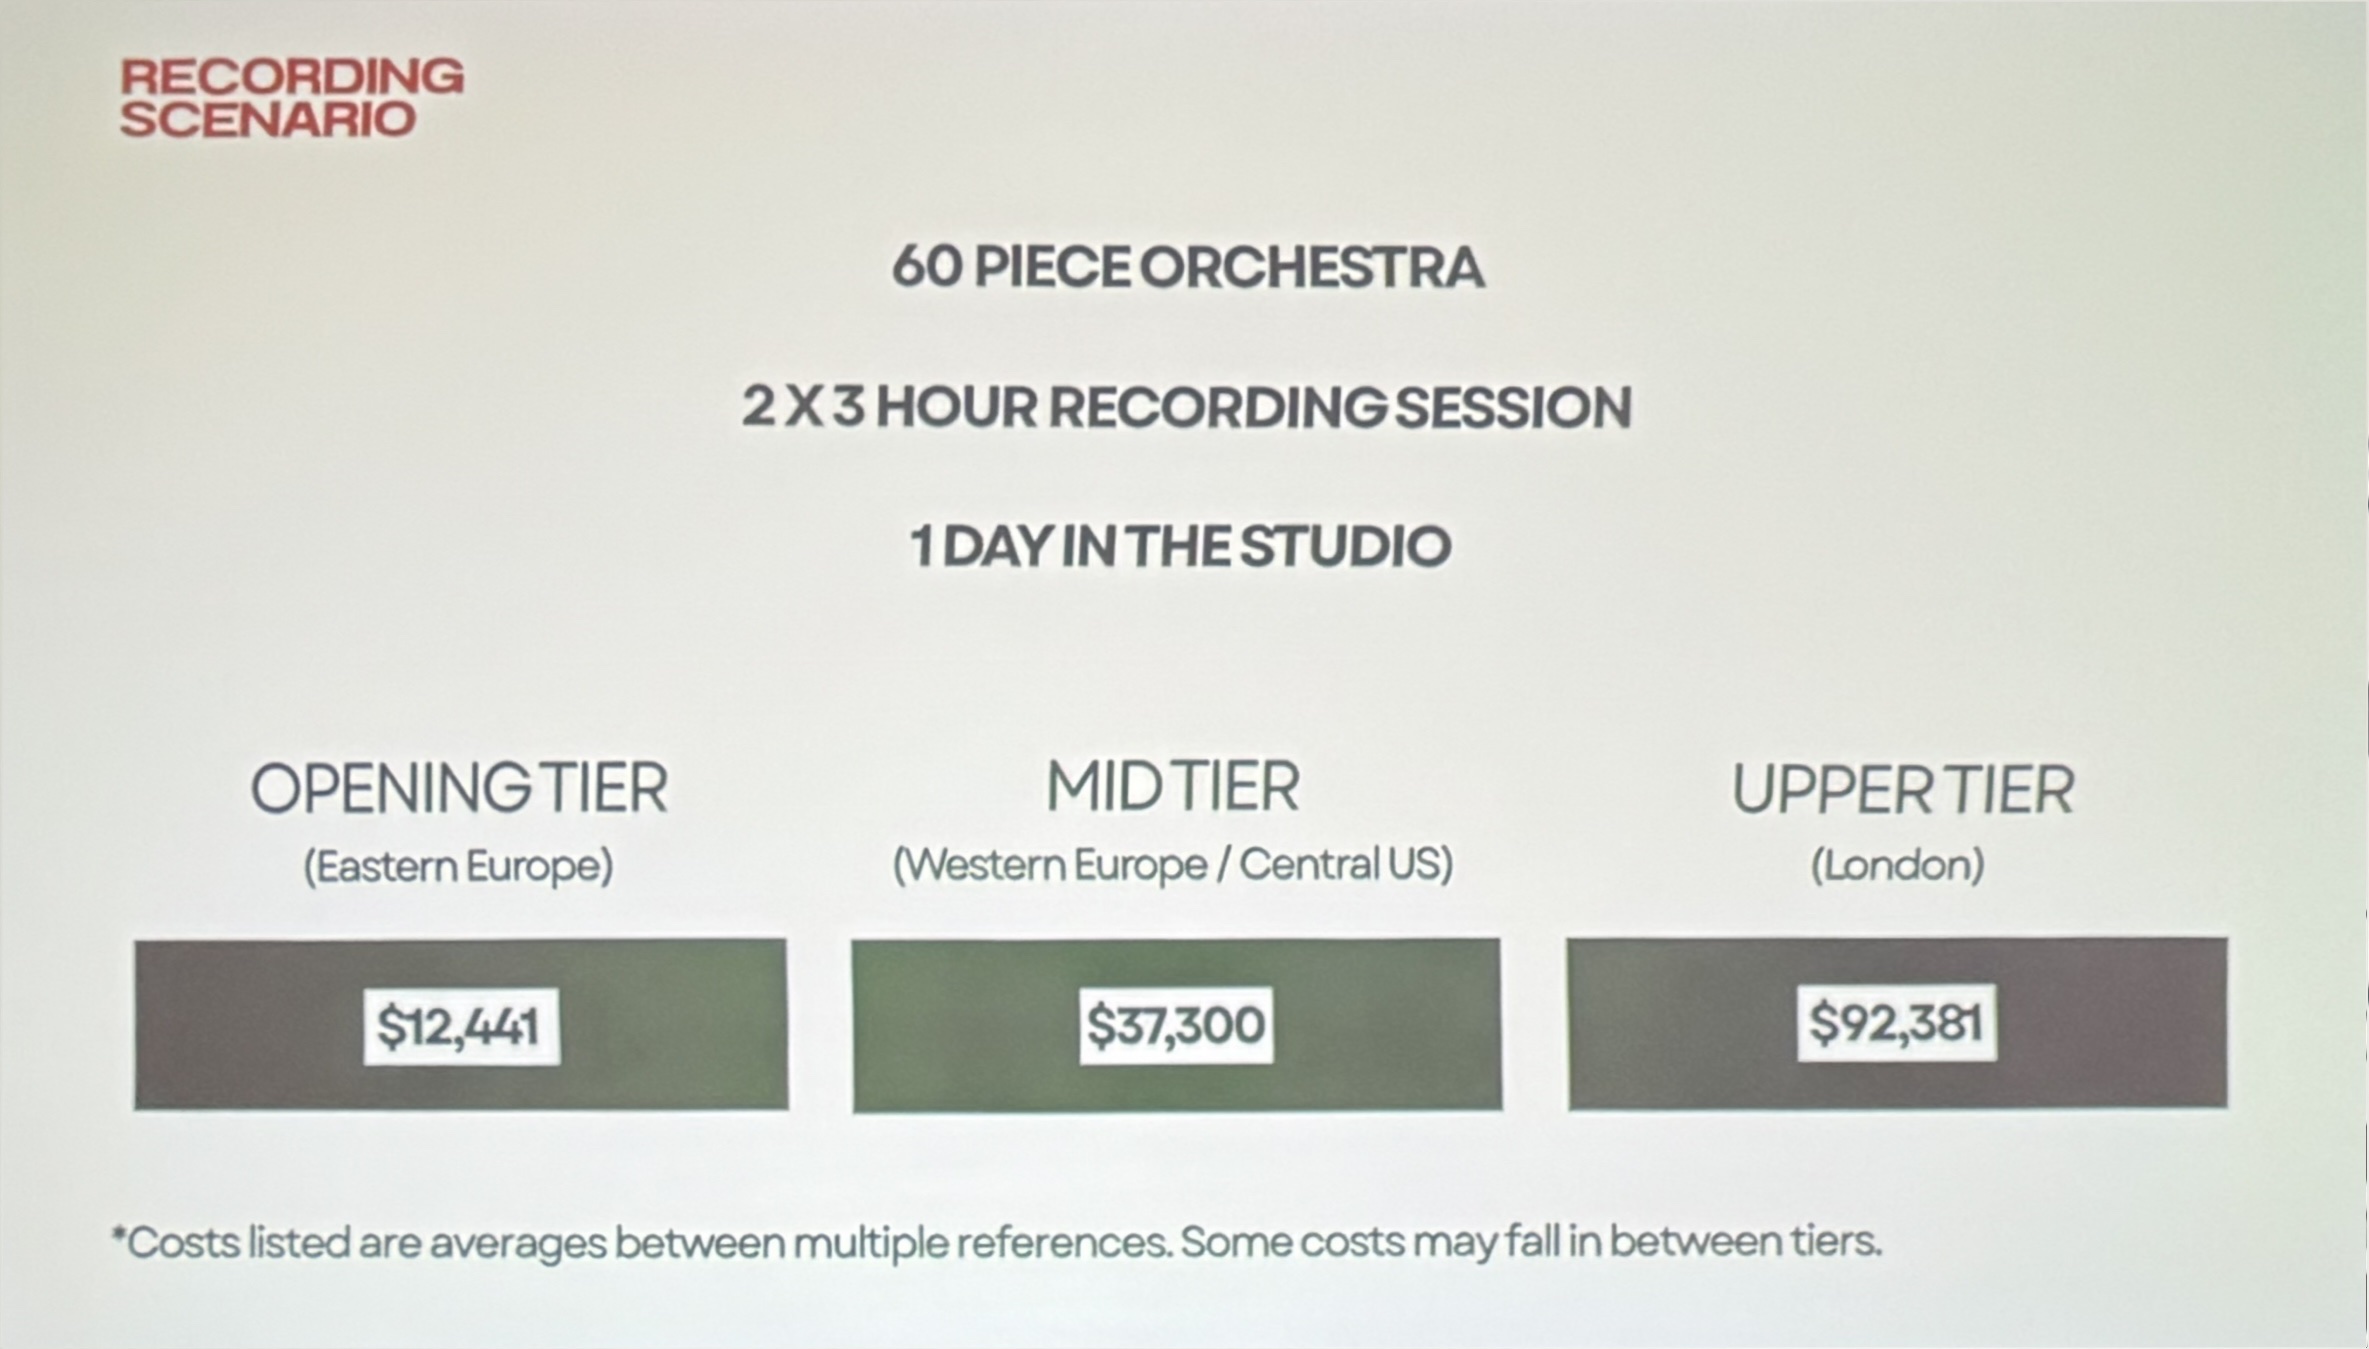Click the MID TIER heading
Screen dimensions: 2369x1349
(x=1173, y=786)
